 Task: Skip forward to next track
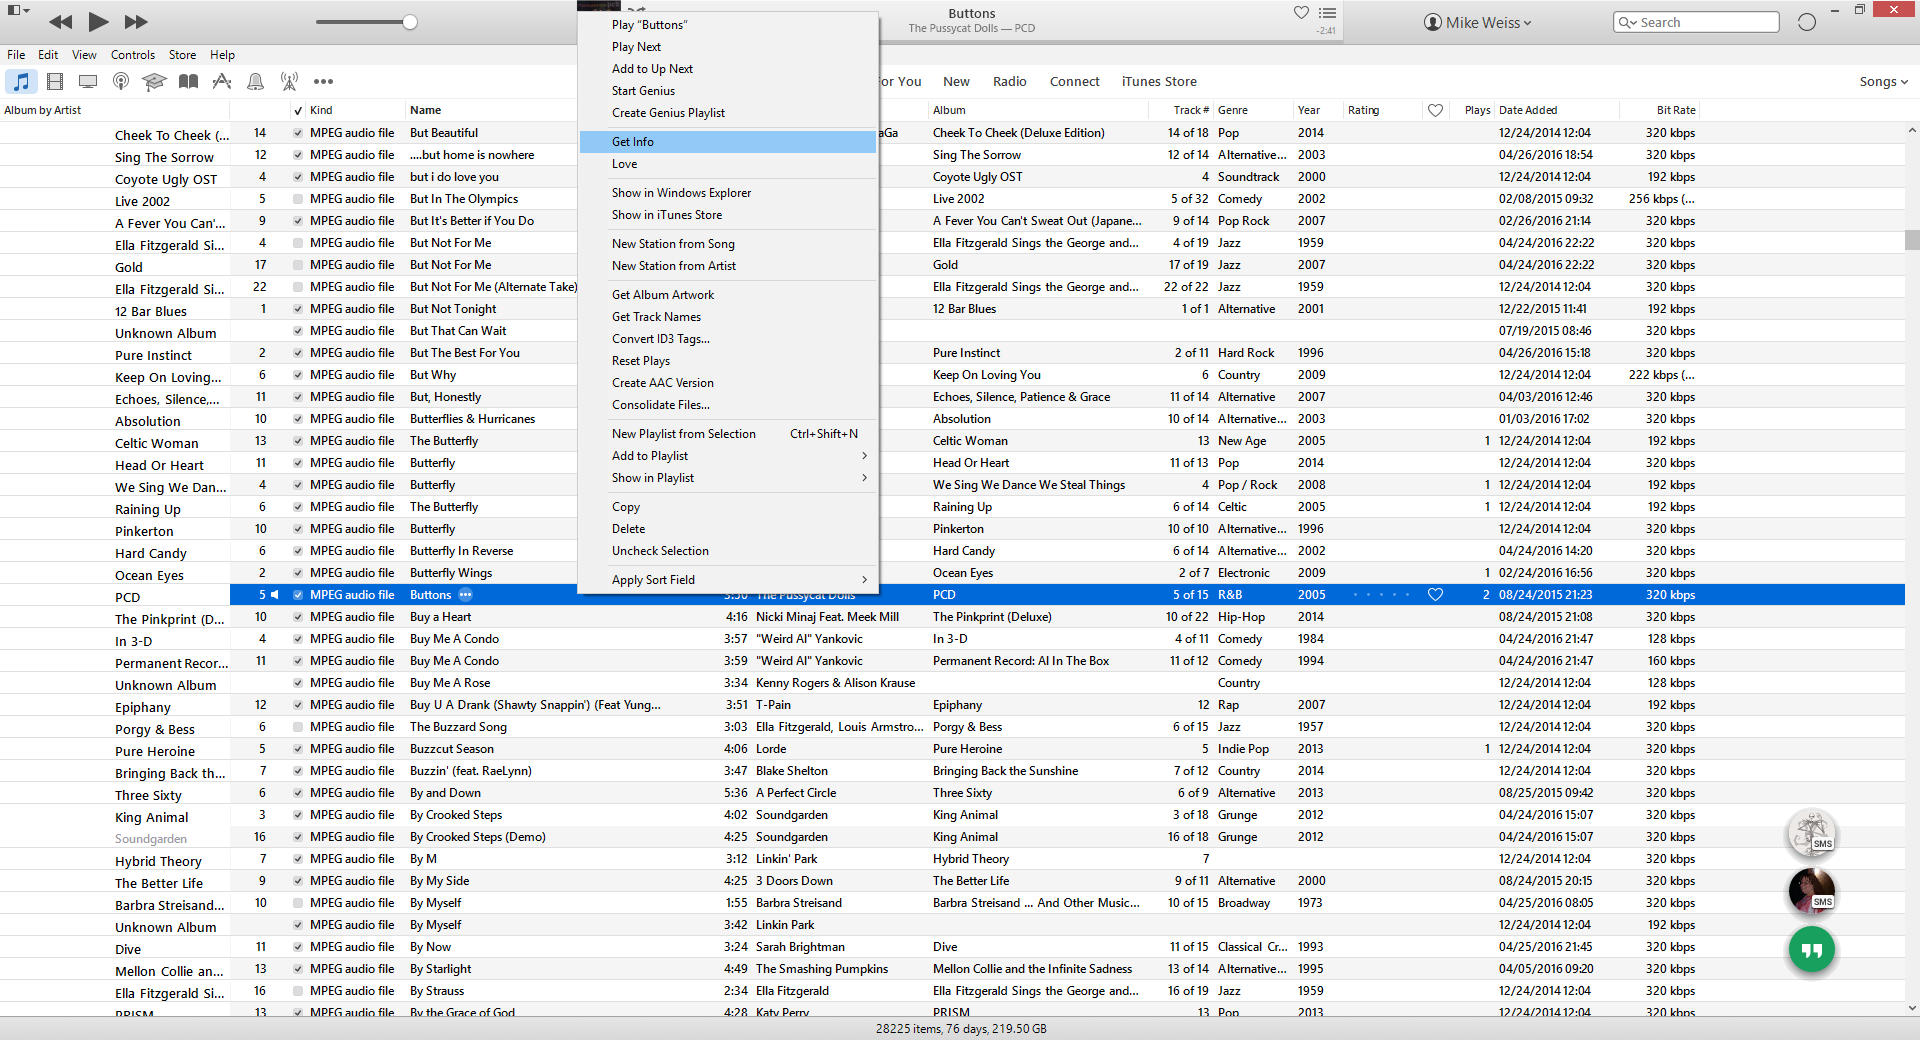click(136, 22)
